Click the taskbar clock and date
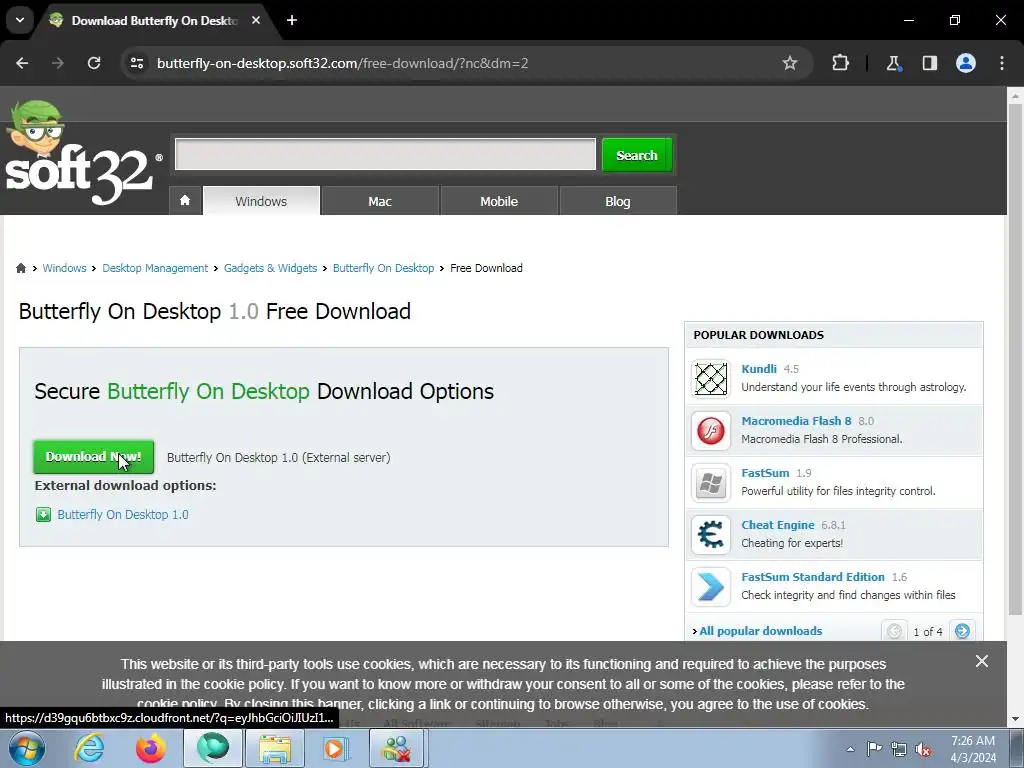The image size is (1024, 768). [973, 749]
